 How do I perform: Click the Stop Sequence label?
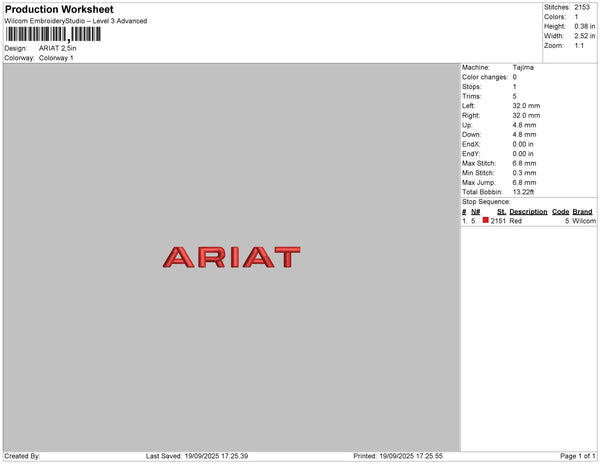[486, 202]
